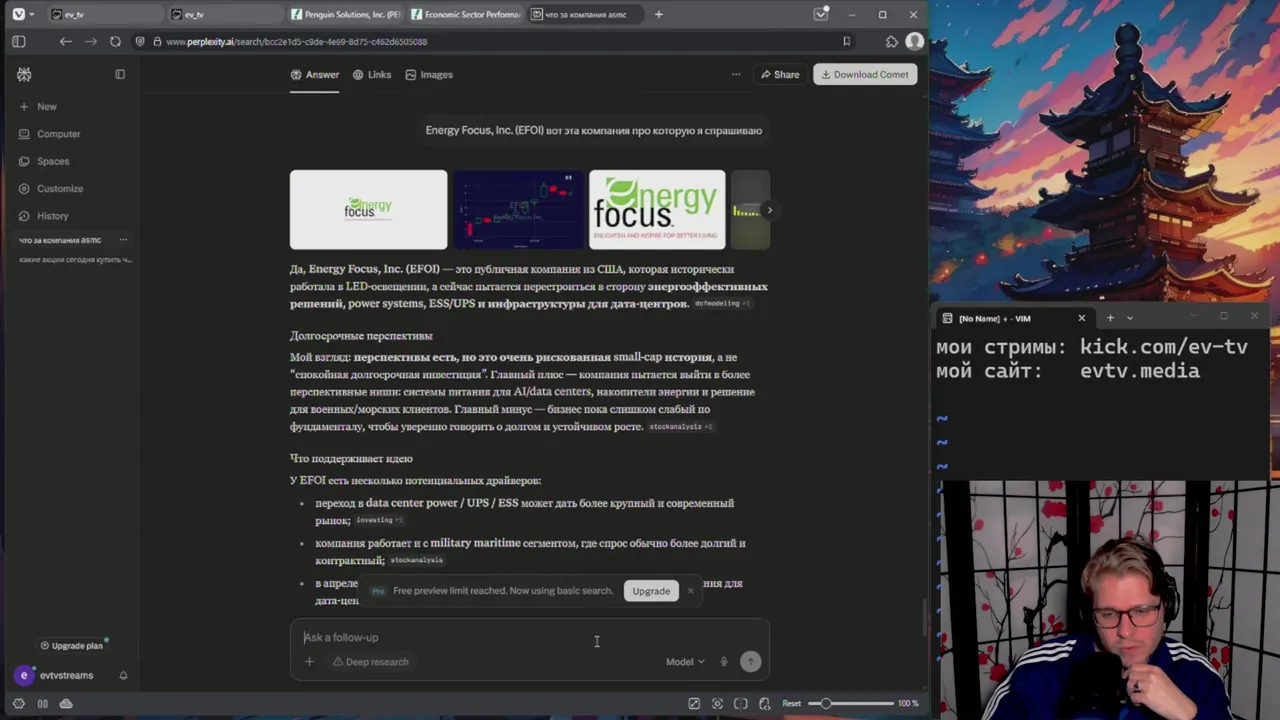Open the large Energy Focus logo thumbnail
The height and width of the screenshot is (720, 1280).
point(657,209)
